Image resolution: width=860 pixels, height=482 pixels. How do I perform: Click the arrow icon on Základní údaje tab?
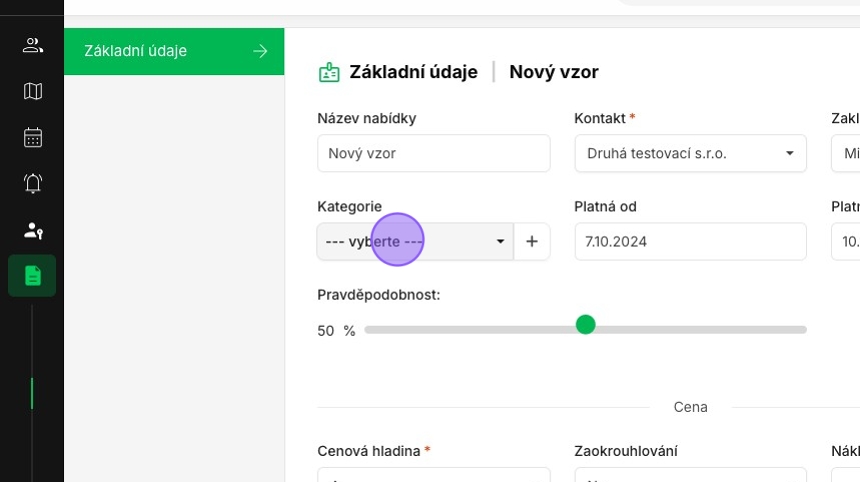point(260,51)
